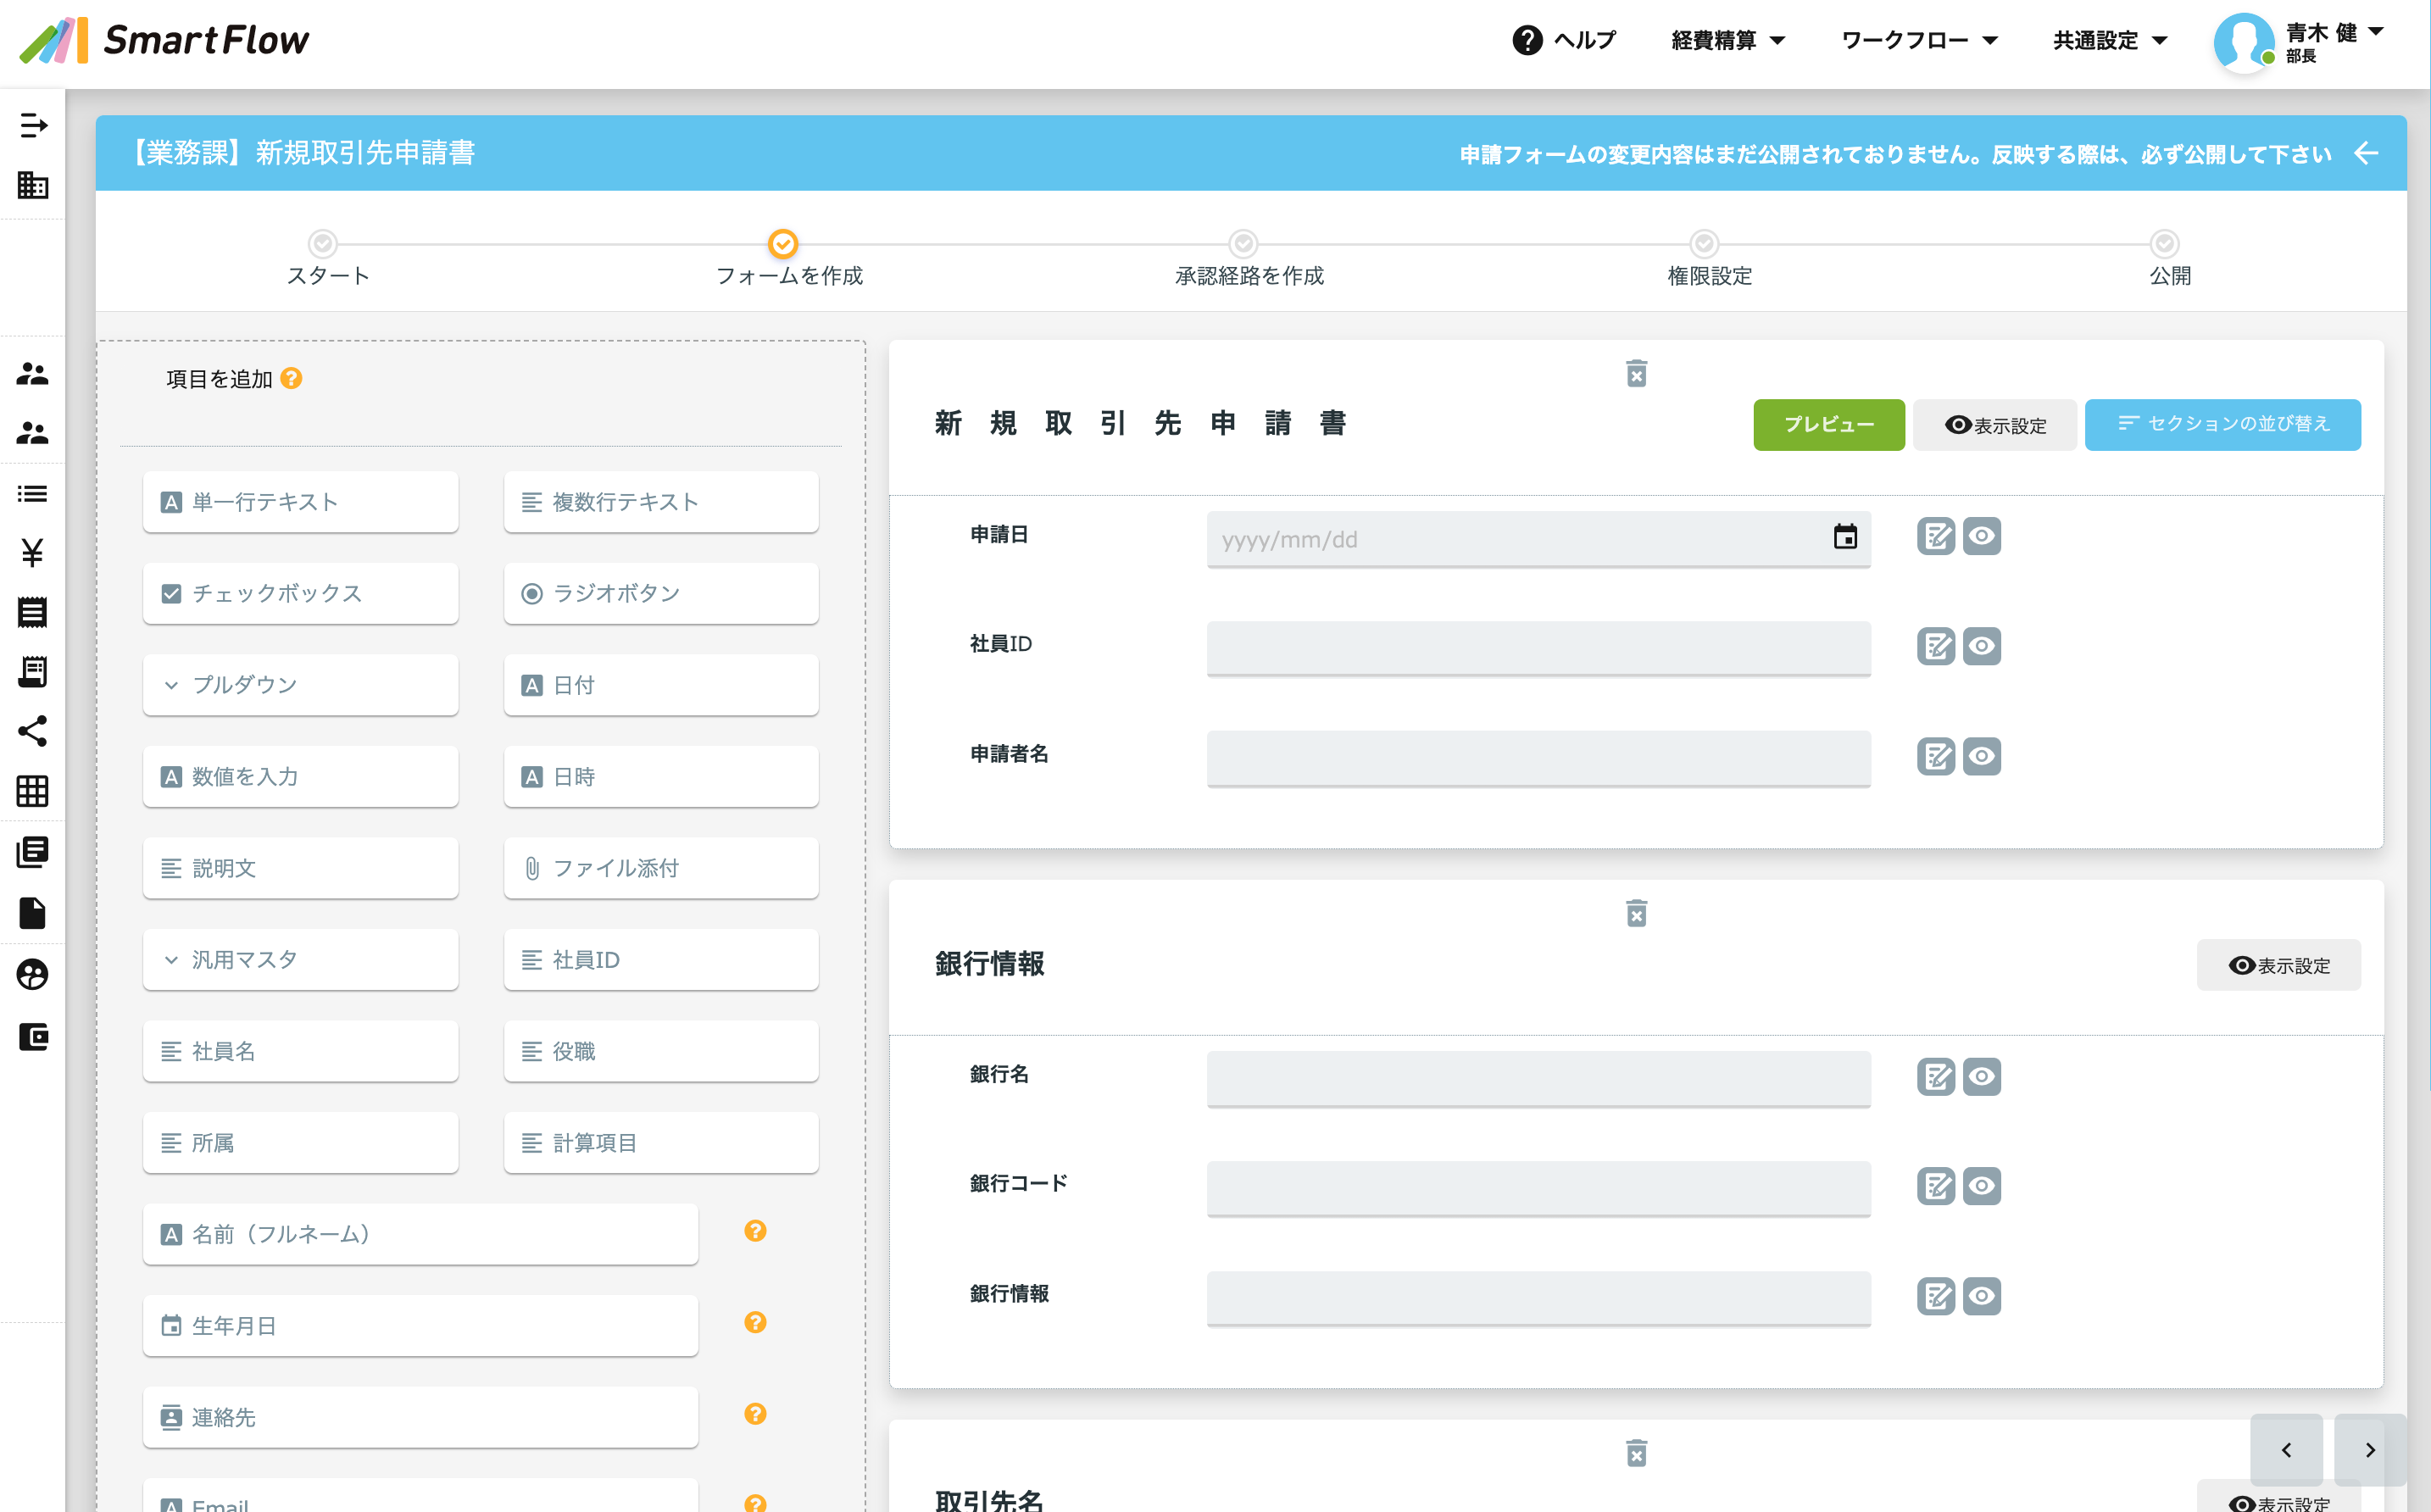Open the share icon in the left sidebar
2431x1512 pixels.
click(x=32, y=731)
